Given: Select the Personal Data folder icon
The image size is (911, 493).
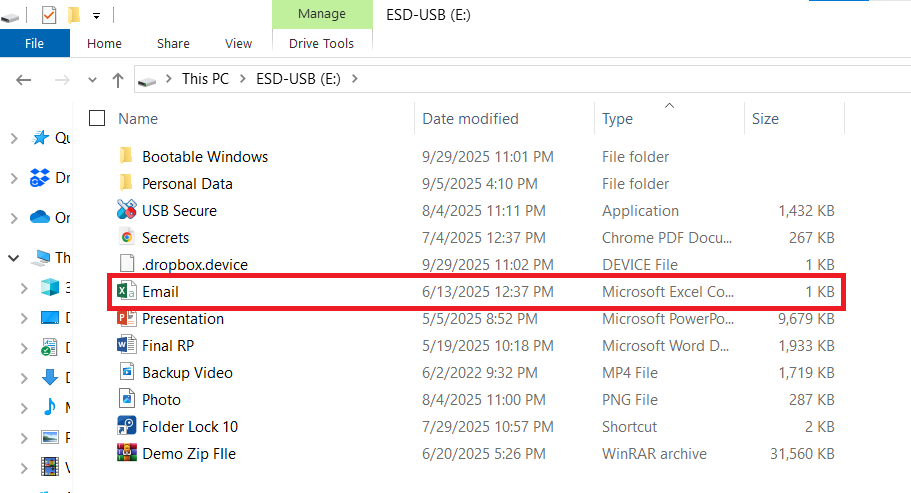Looking at the screenshot, I should 125,183.
